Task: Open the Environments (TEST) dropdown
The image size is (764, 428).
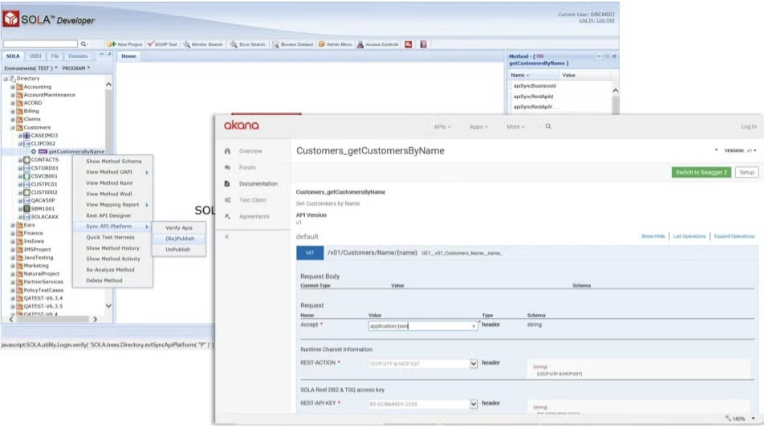Action: point(31,68)
